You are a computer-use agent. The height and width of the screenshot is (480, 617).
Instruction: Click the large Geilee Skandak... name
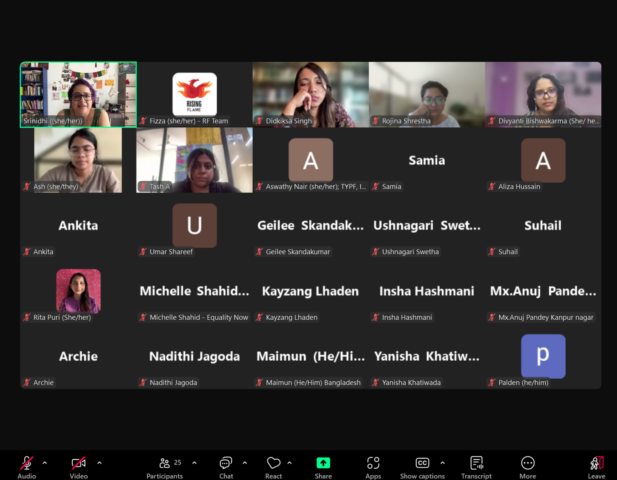click(x=310, y=225)
